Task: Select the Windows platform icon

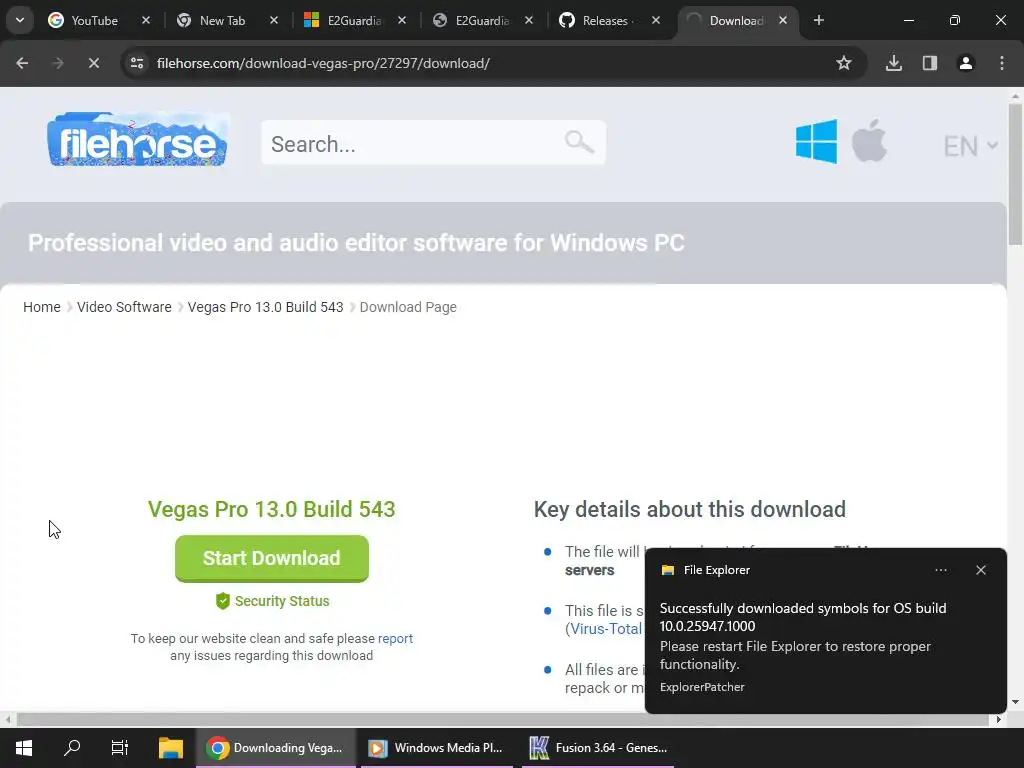Action: (x=816, y=141)
